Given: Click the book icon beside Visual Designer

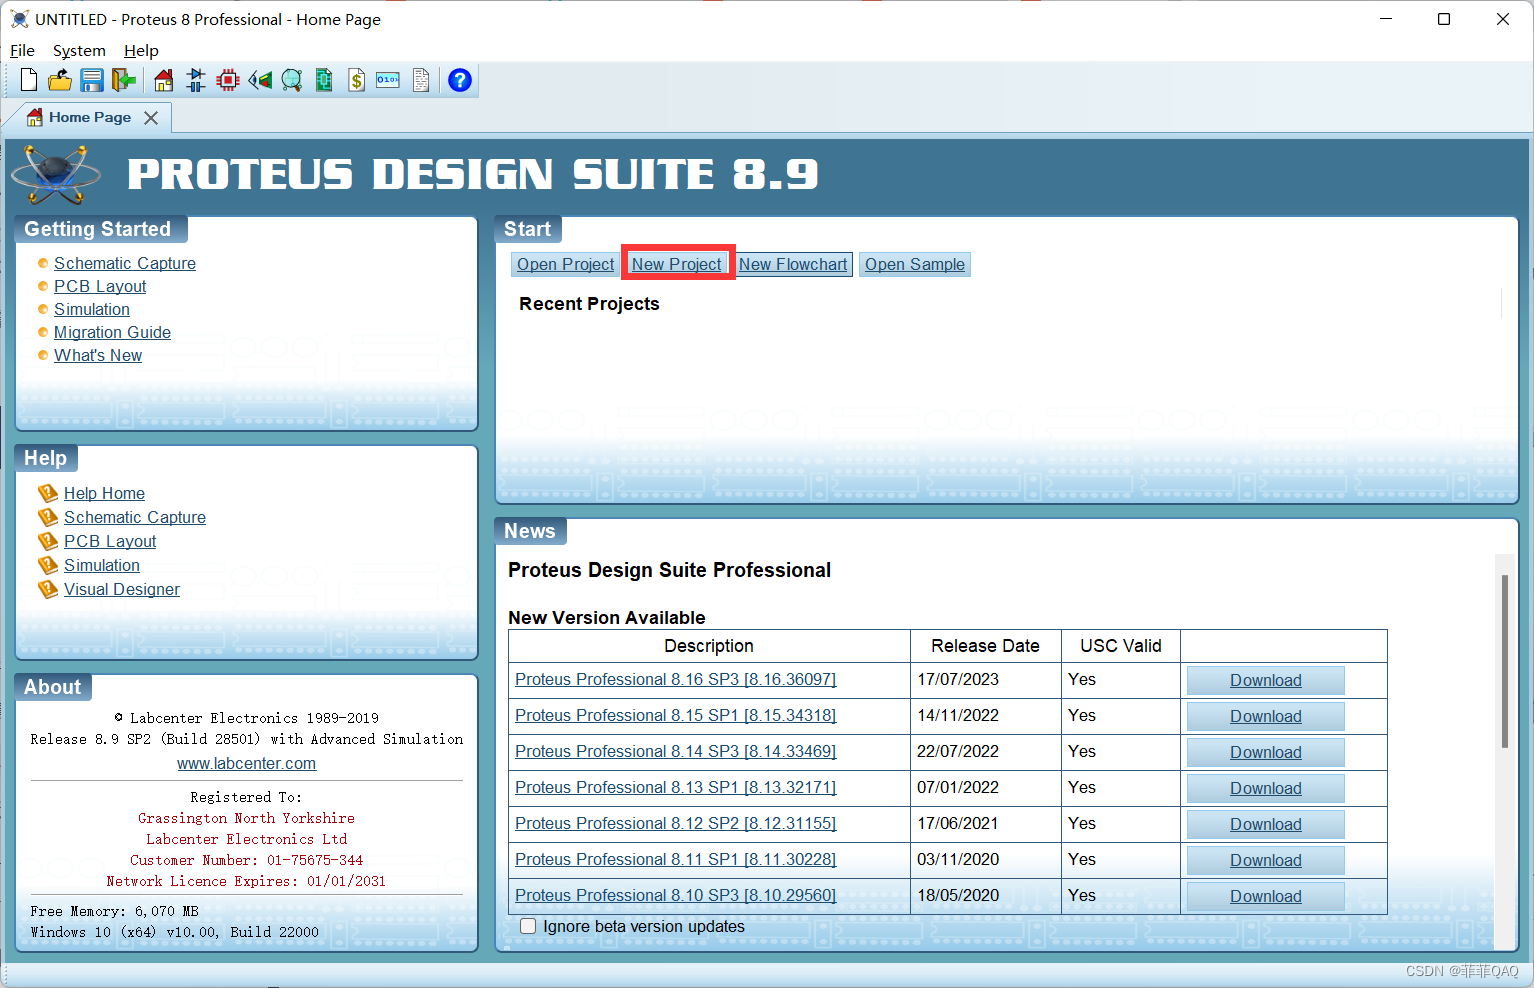Looking at the screenshot, I should pos(48,589).
